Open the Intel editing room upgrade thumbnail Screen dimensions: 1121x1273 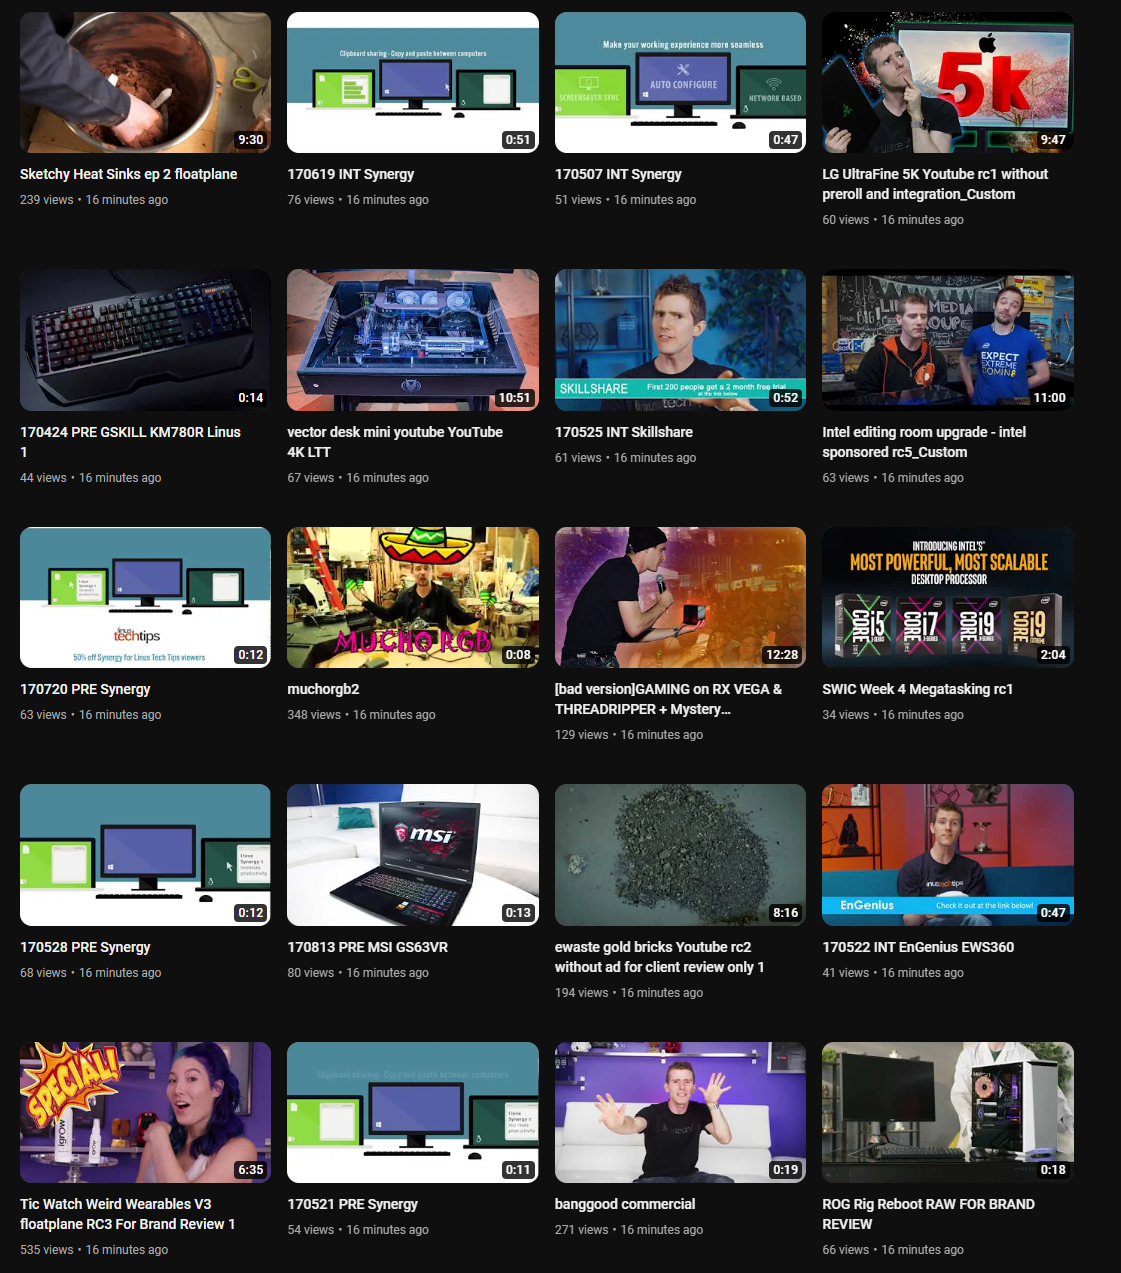point(948,340)
